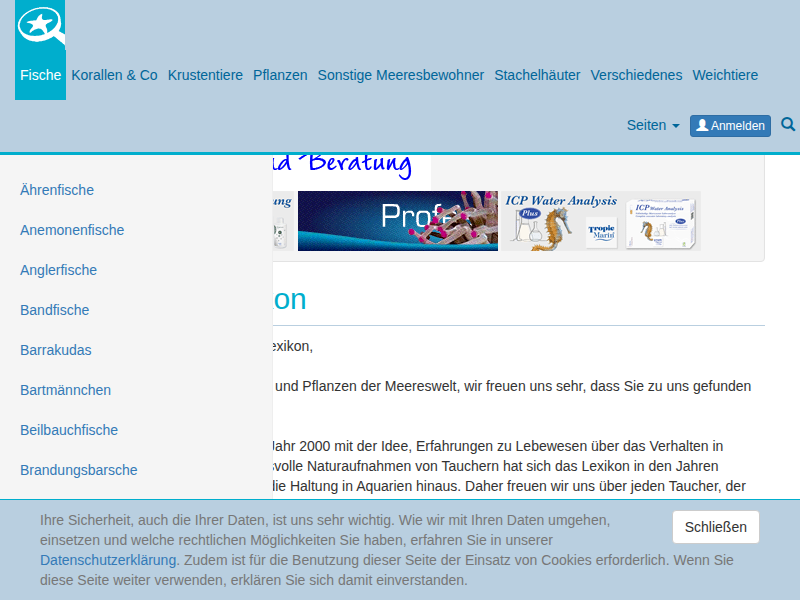Select the Krustentiere menu item

205,75
